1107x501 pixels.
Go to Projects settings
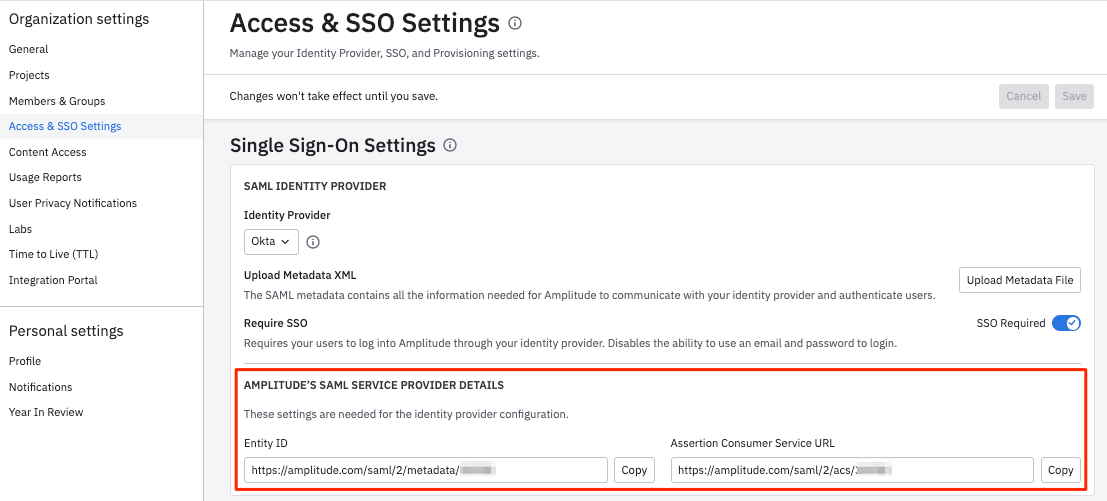tap(29, 75)
